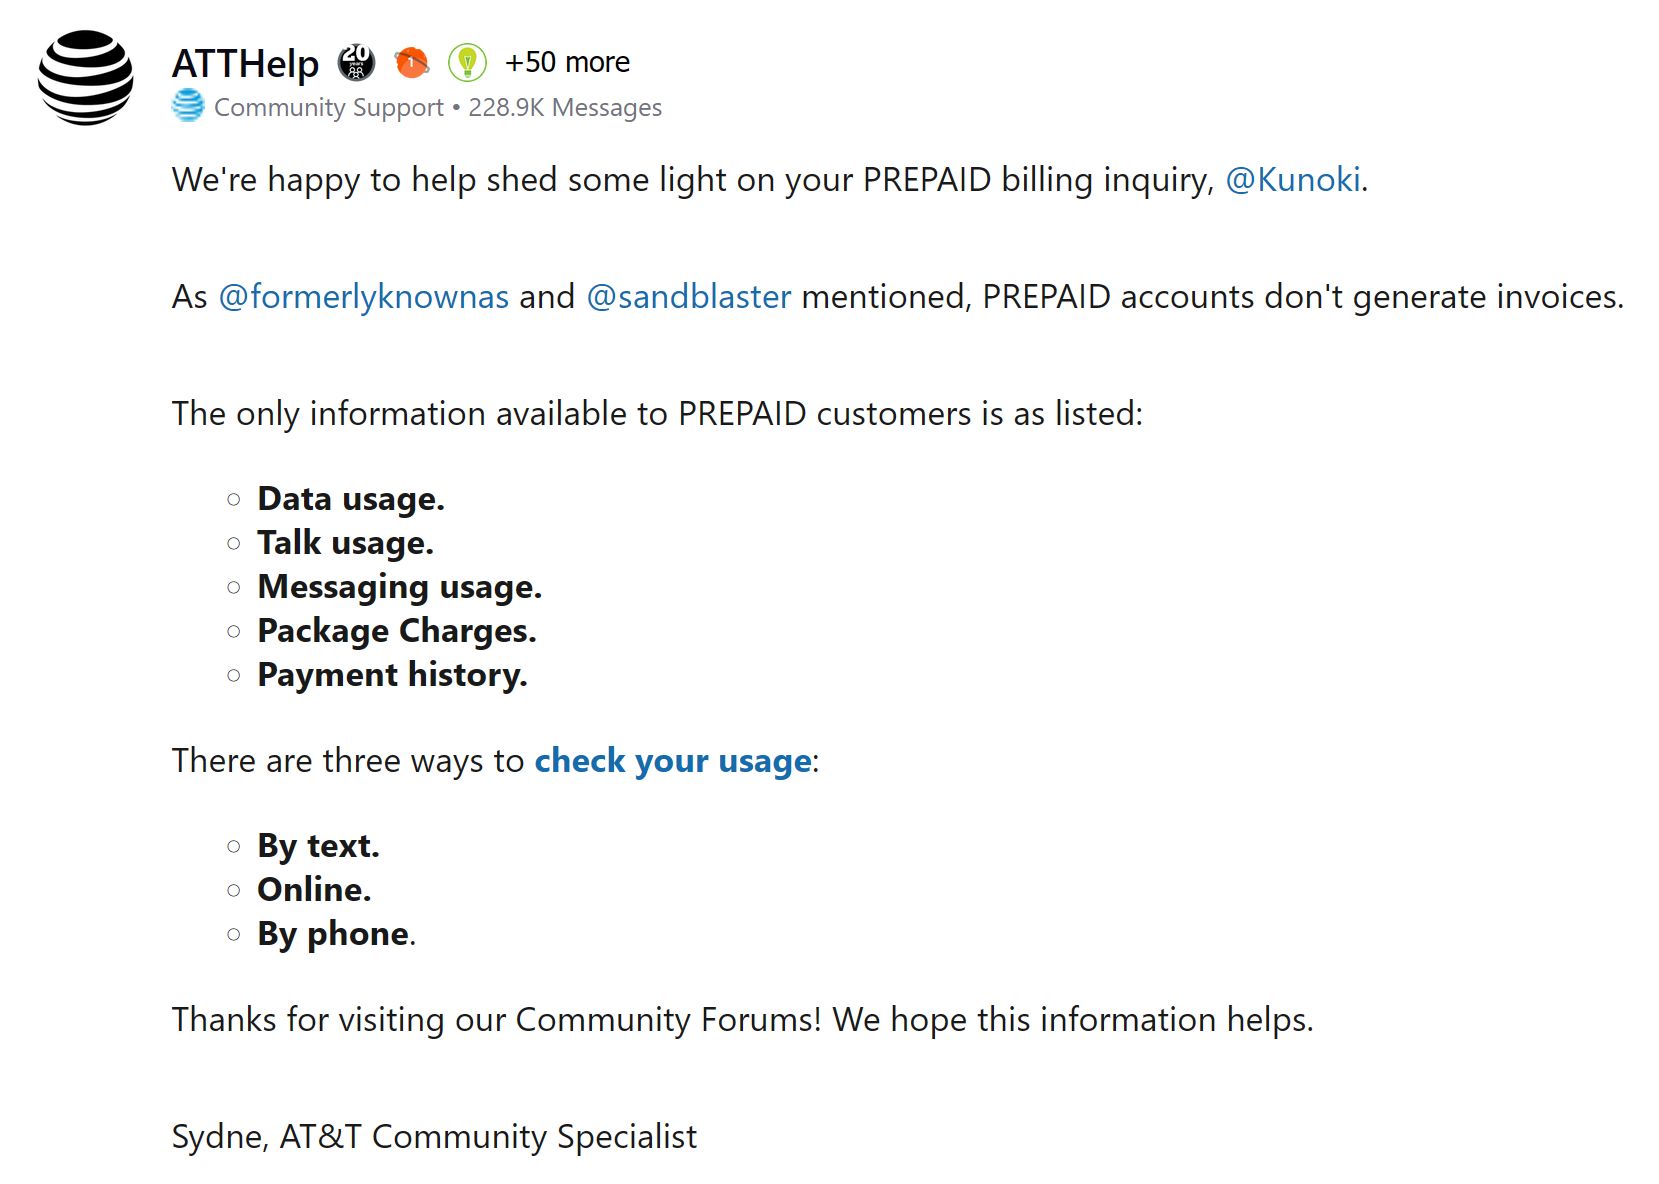The width and height of the screenshot is (1659, 1184).
Task: Click the Package Charges bullet item
Action: [397, 631]
